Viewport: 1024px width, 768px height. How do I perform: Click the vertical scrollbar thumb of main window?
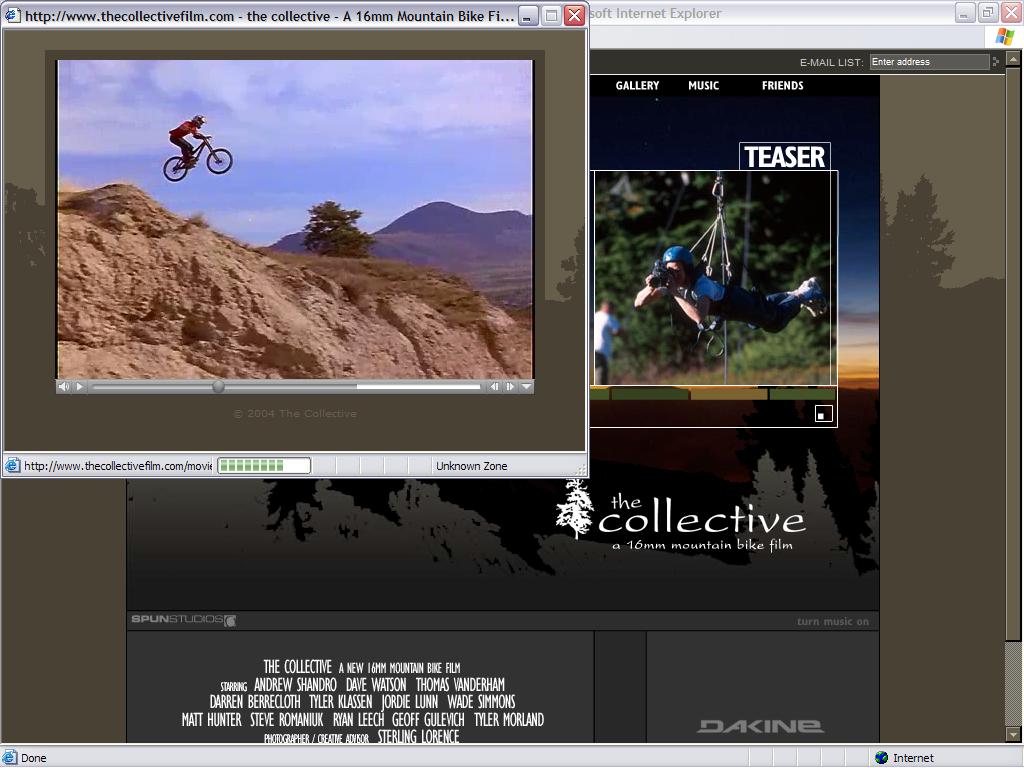[1012, 354]
